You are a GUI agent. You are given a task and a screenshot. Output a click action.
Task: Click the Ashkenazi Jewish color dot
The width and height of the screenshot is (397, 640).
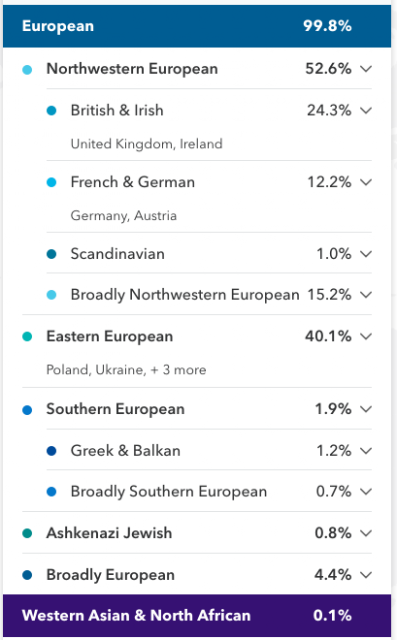tap(27, 533)
